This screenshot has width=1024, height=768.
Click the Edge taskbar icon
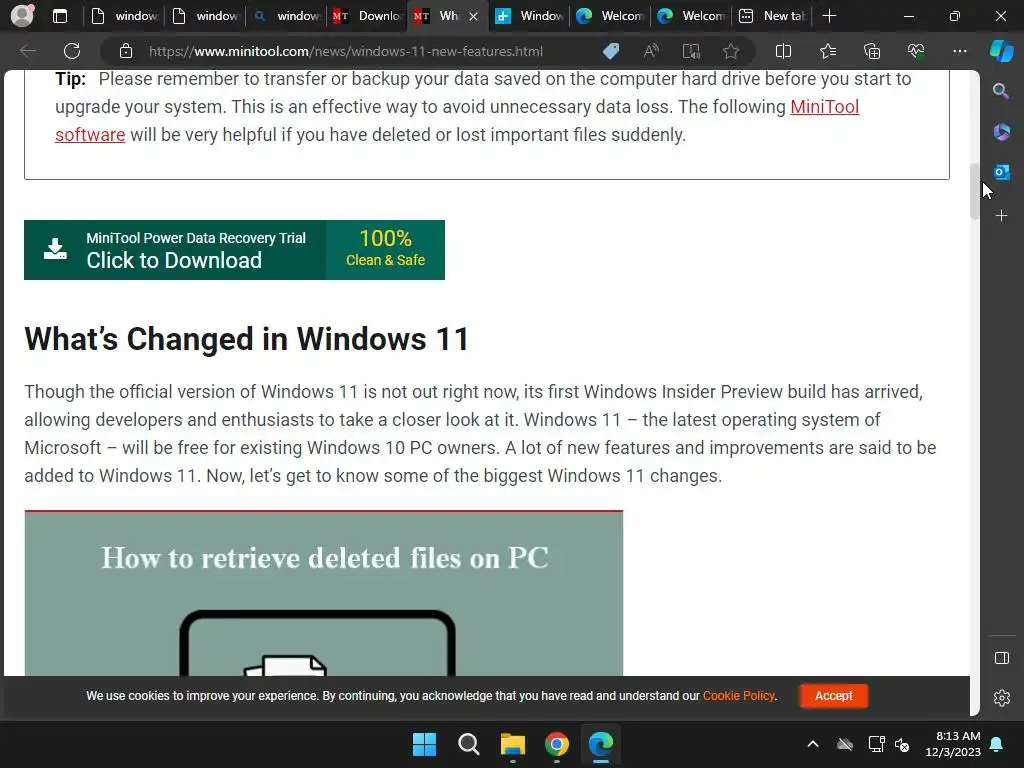coord(601,744)
